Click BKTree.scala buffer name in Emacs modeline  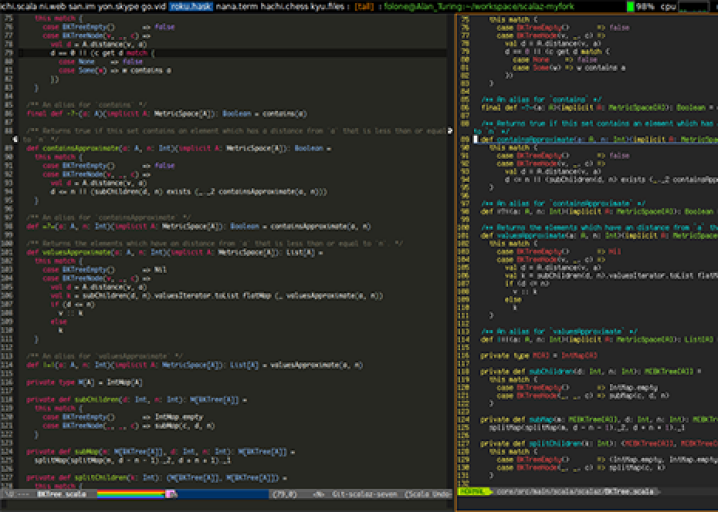point(61,493)
